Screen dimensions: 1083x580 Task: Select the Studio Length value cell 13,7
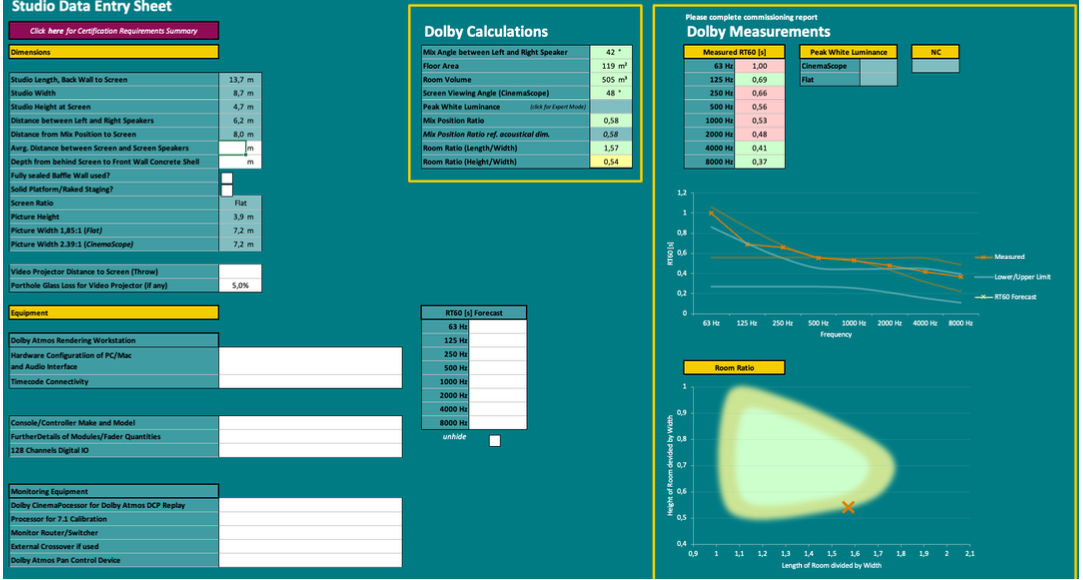[240, 79]
